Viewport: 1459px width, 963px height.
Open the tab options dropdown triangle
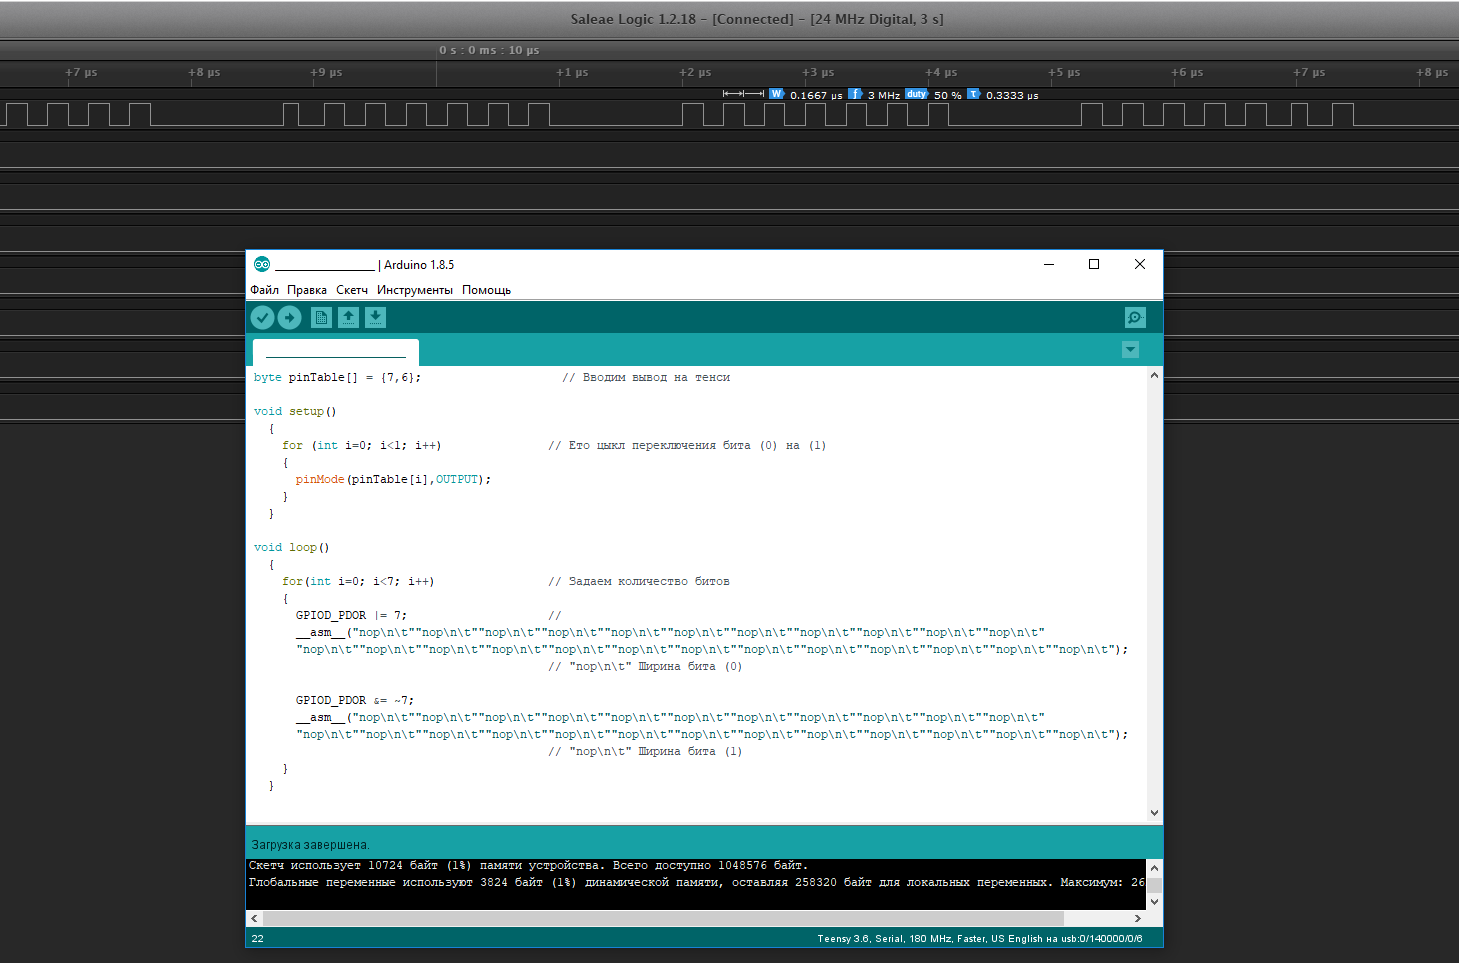pos(1130,350)
